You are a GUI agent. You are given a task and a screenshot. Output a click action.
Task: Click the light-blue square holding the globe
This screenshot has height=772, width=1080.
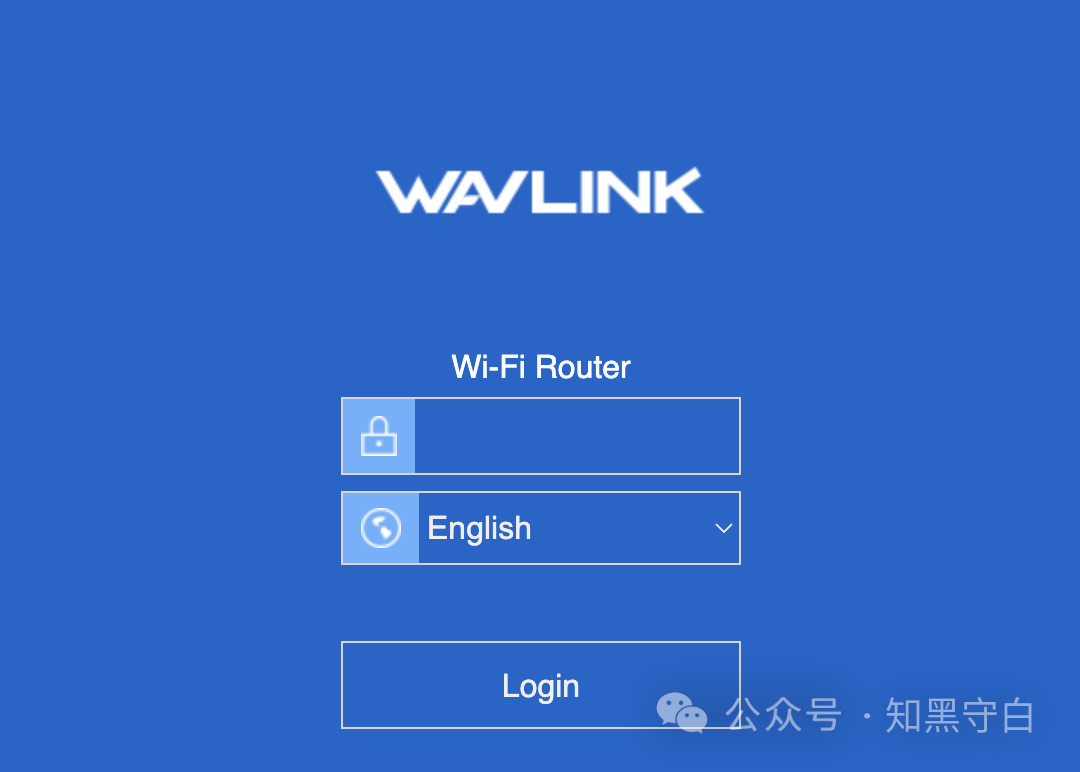(381, 528)
